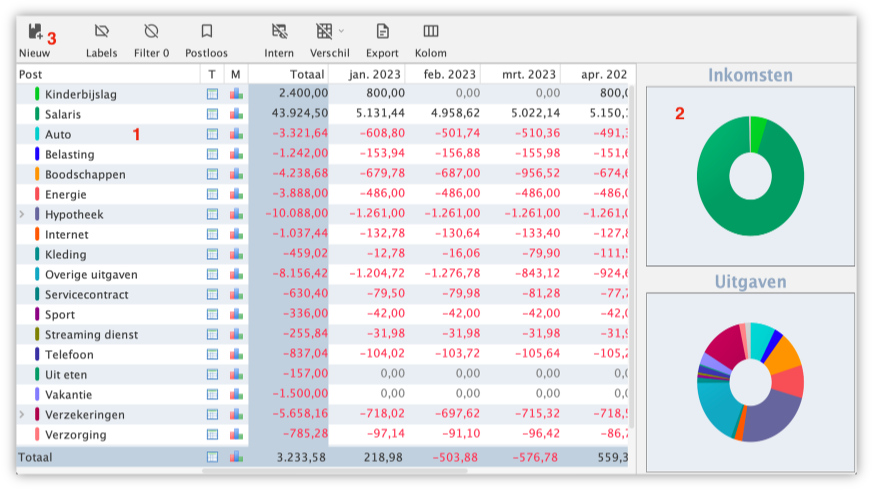Image resolution: width=873 pixels, height=490 pixels.
Task: Open the chart icon in Totaal row
Action: [236, 457]
